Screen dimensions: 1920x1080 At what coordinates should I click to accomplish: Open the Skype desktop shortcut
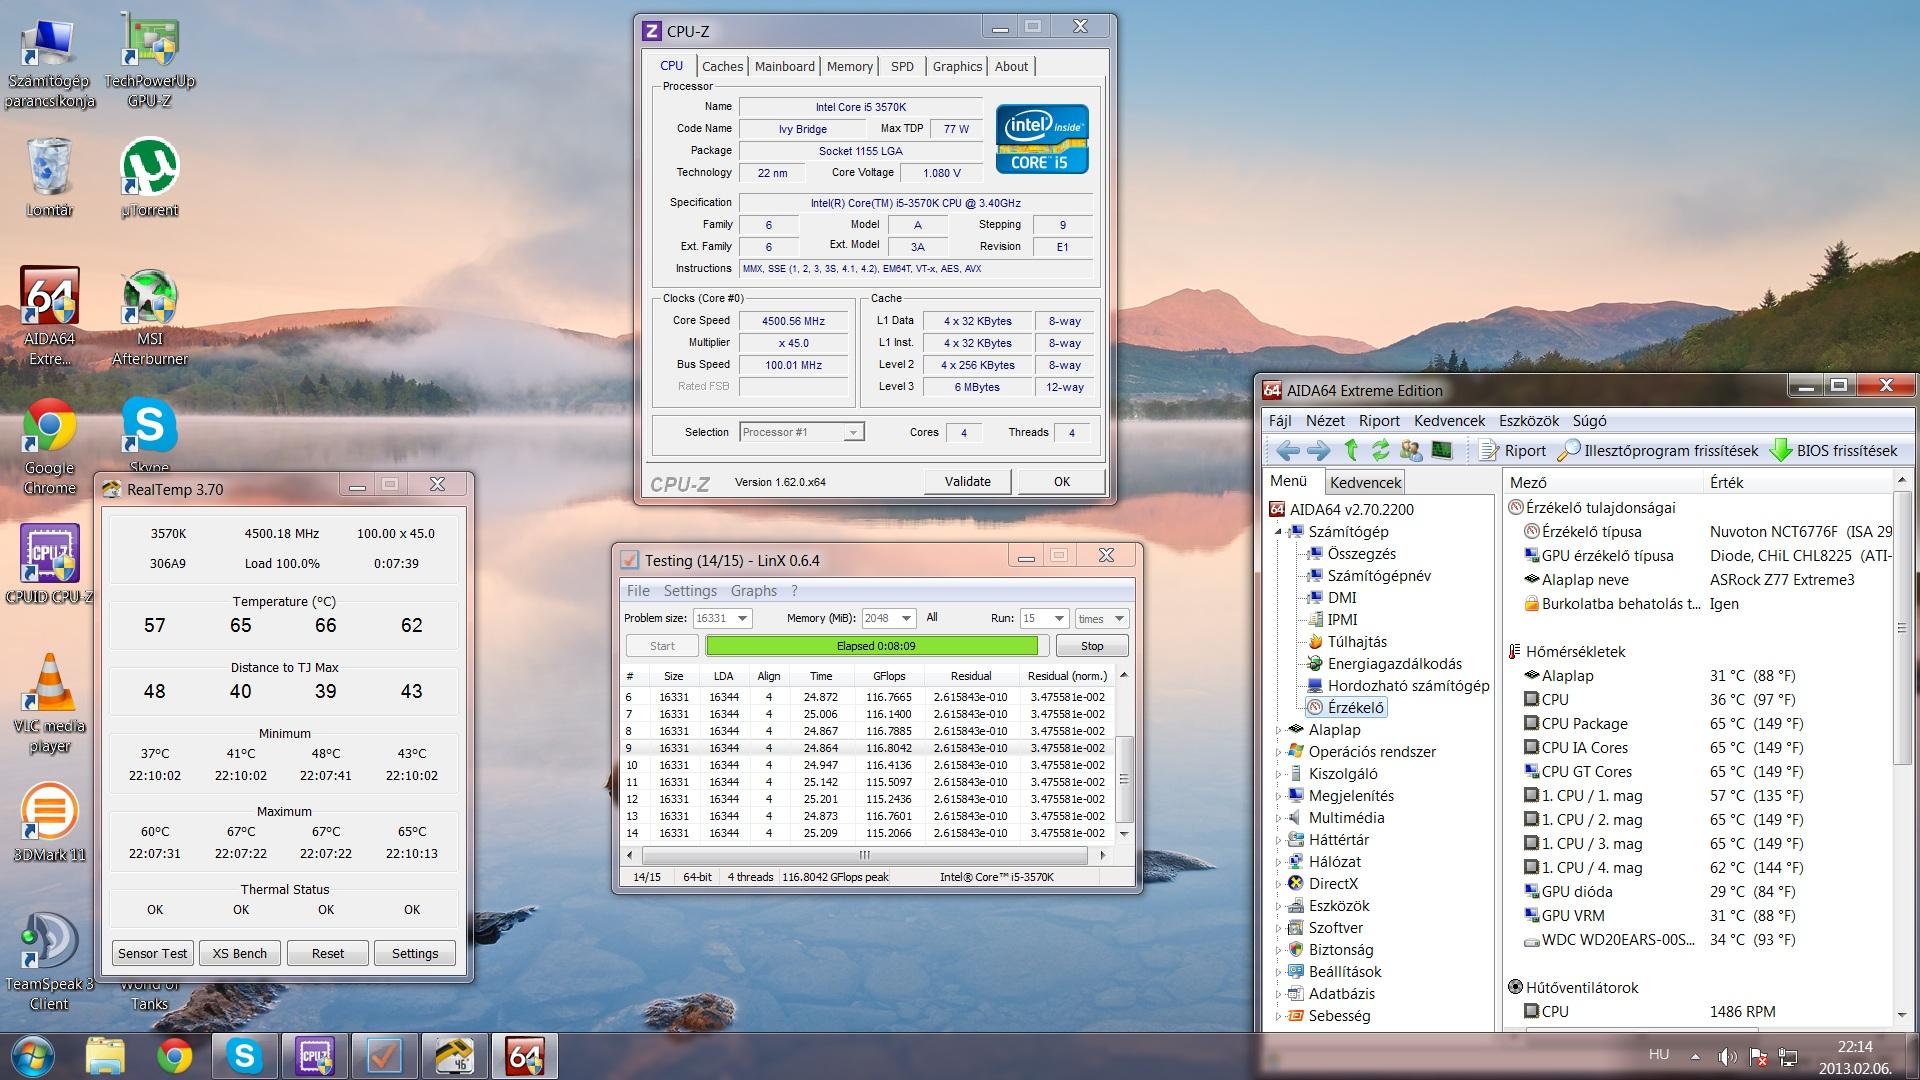(x=149, y=434)
